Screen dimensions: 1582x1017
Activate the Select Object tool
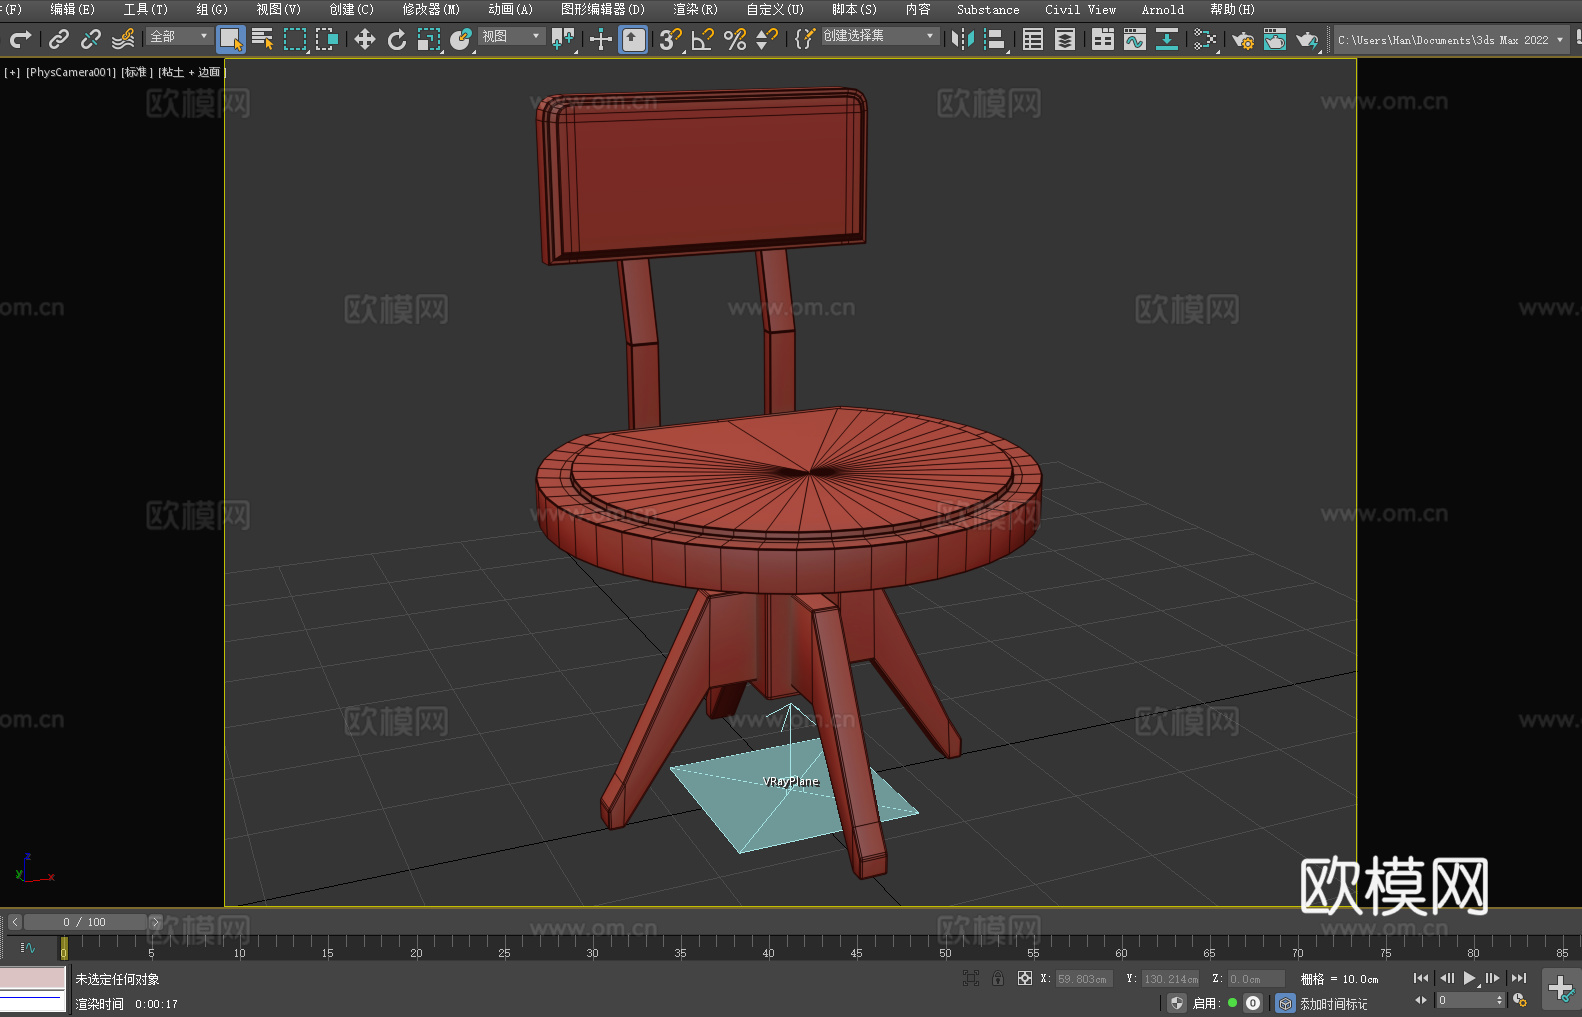(231, 39)
